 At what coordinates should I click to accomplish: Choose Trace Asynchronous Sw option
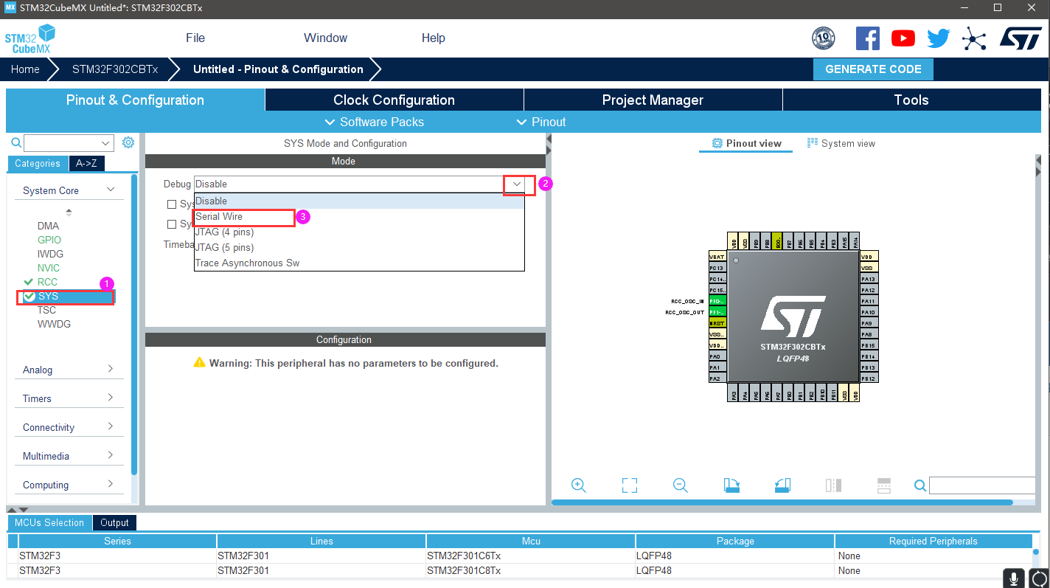tap(359, 263)
